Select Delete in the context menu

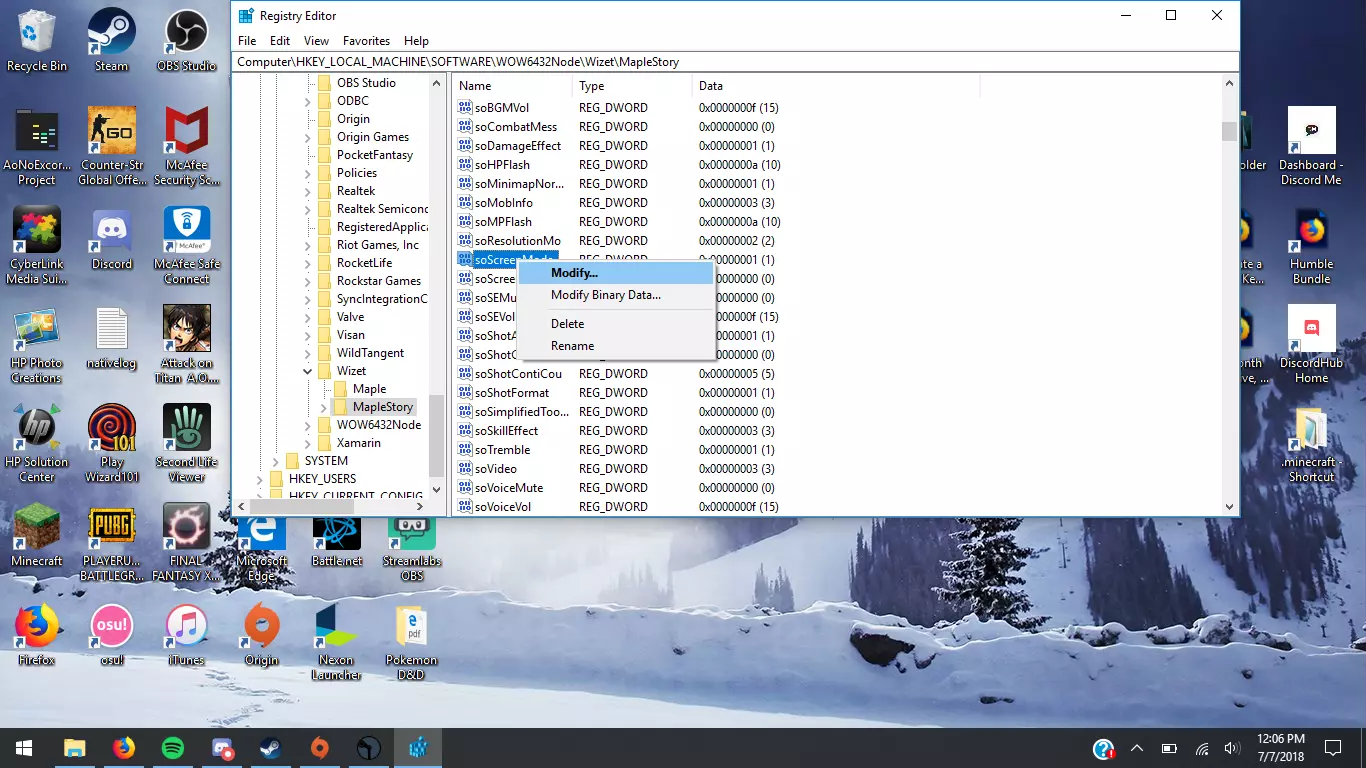click(x=567, y=324)
